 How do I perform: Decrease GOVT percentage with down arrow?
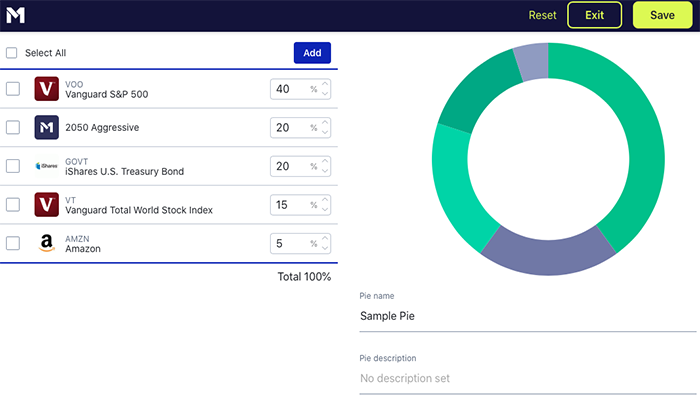(325, 171)
